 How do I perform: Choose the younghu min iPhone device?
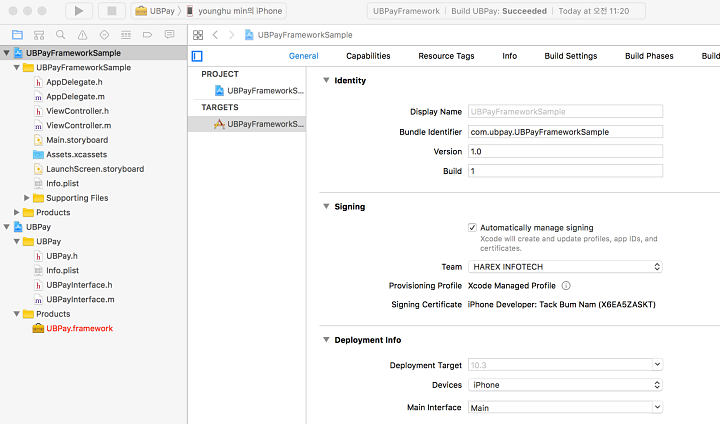pyautogui.click(x=235, y=11)
